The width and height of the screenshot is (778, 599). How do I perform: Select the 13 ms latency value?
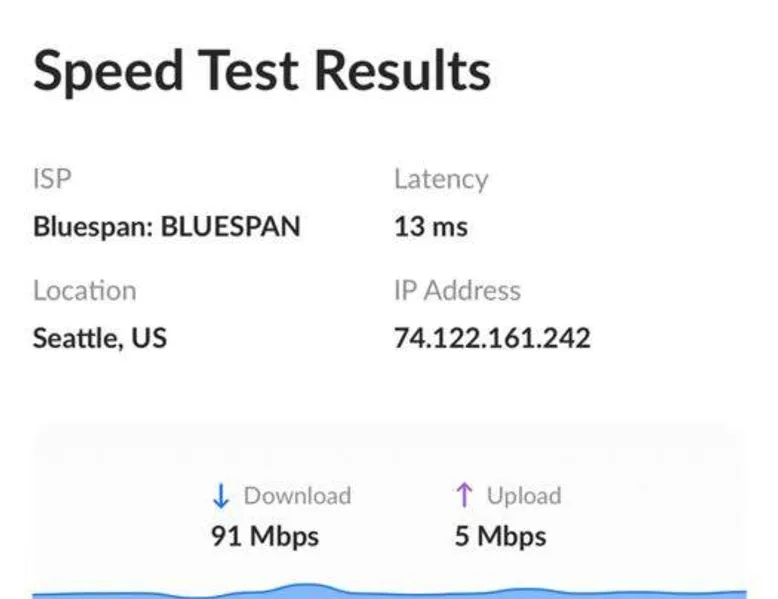[x=431, y=227]
